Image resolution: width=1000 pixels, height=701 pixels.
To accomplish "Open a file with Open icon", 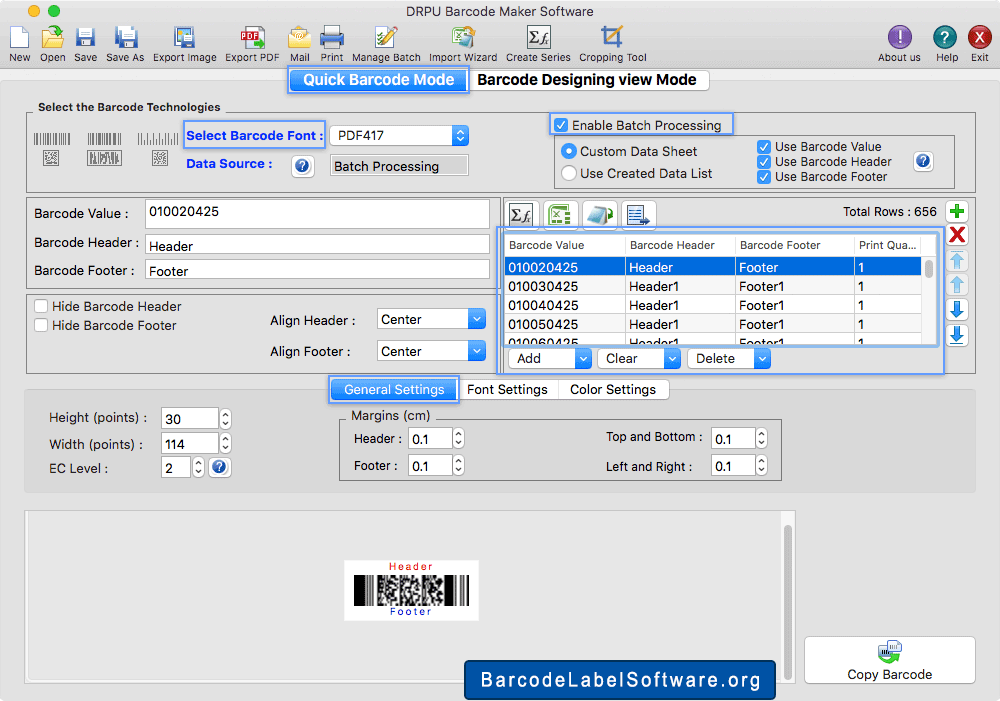I will pos(52,38).
